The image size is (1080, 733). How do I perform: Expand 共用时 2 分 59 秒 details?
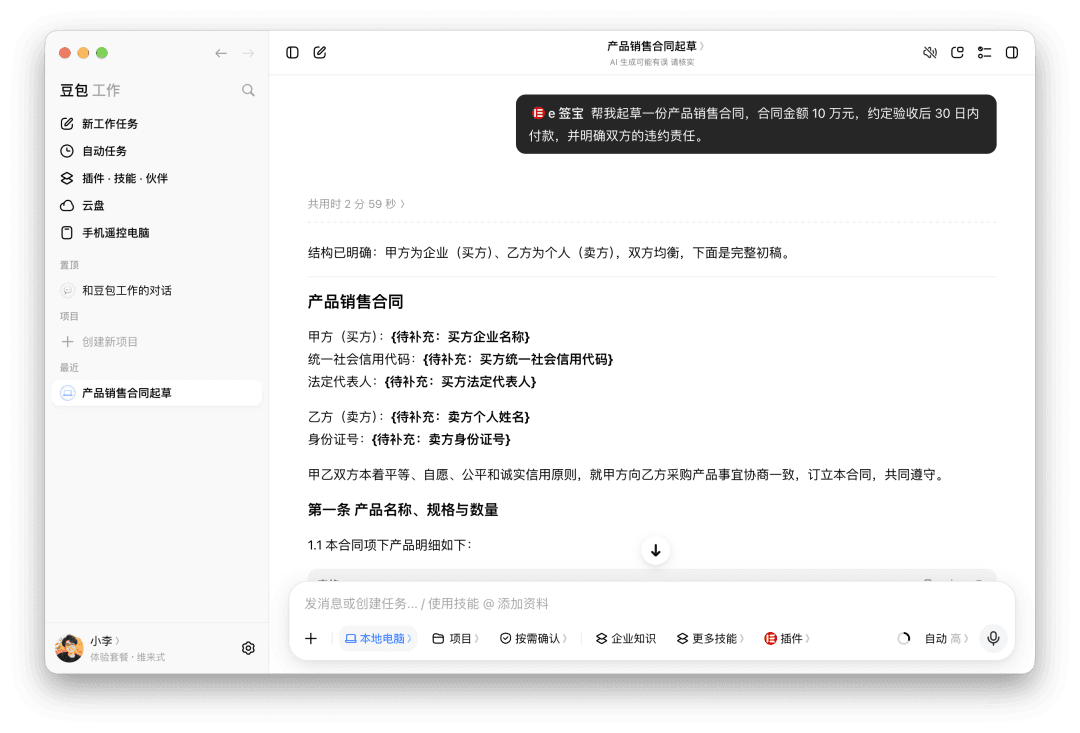coord(356,204)
